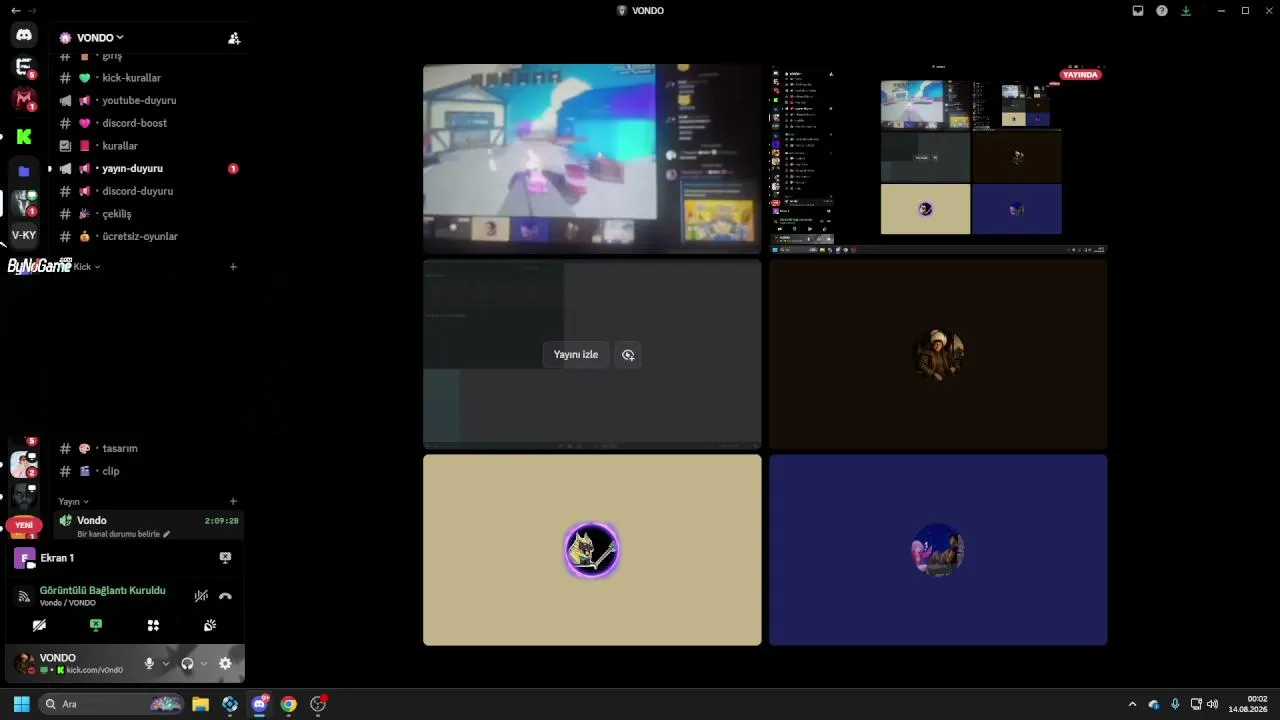Open taskbar volume control
Image resolution: width=1280 pixels, height=720 pixels.
click(1213, 704)
